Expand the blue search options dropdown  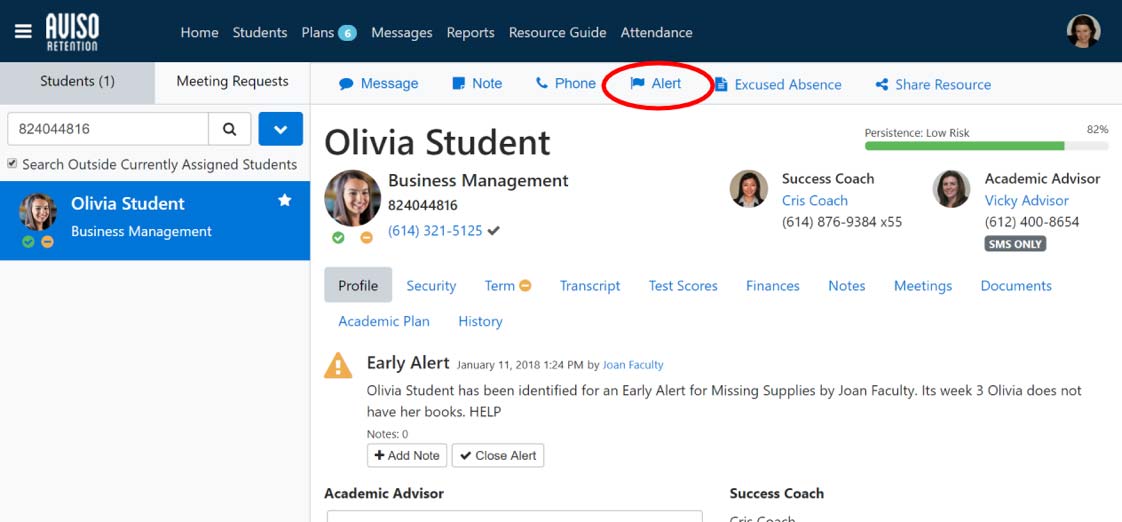coord(280,129)
